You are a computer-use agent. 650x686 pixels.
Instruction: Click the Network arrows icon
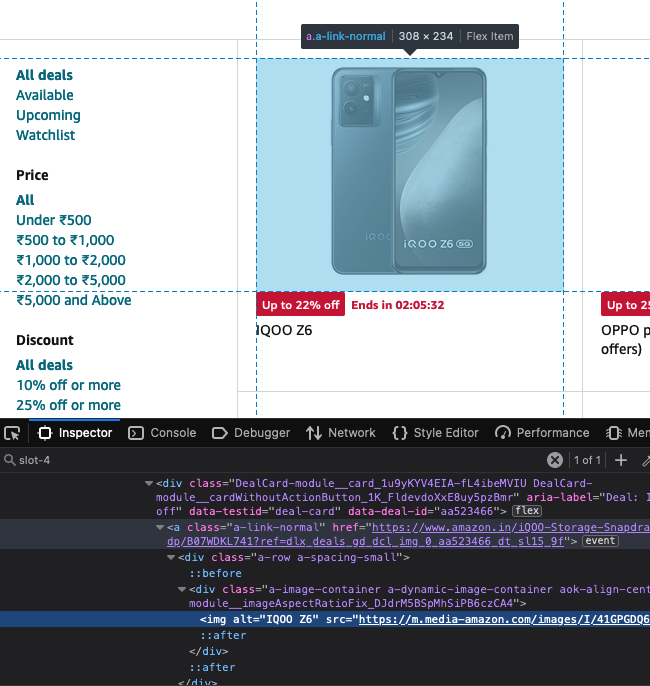coord(314,433)
